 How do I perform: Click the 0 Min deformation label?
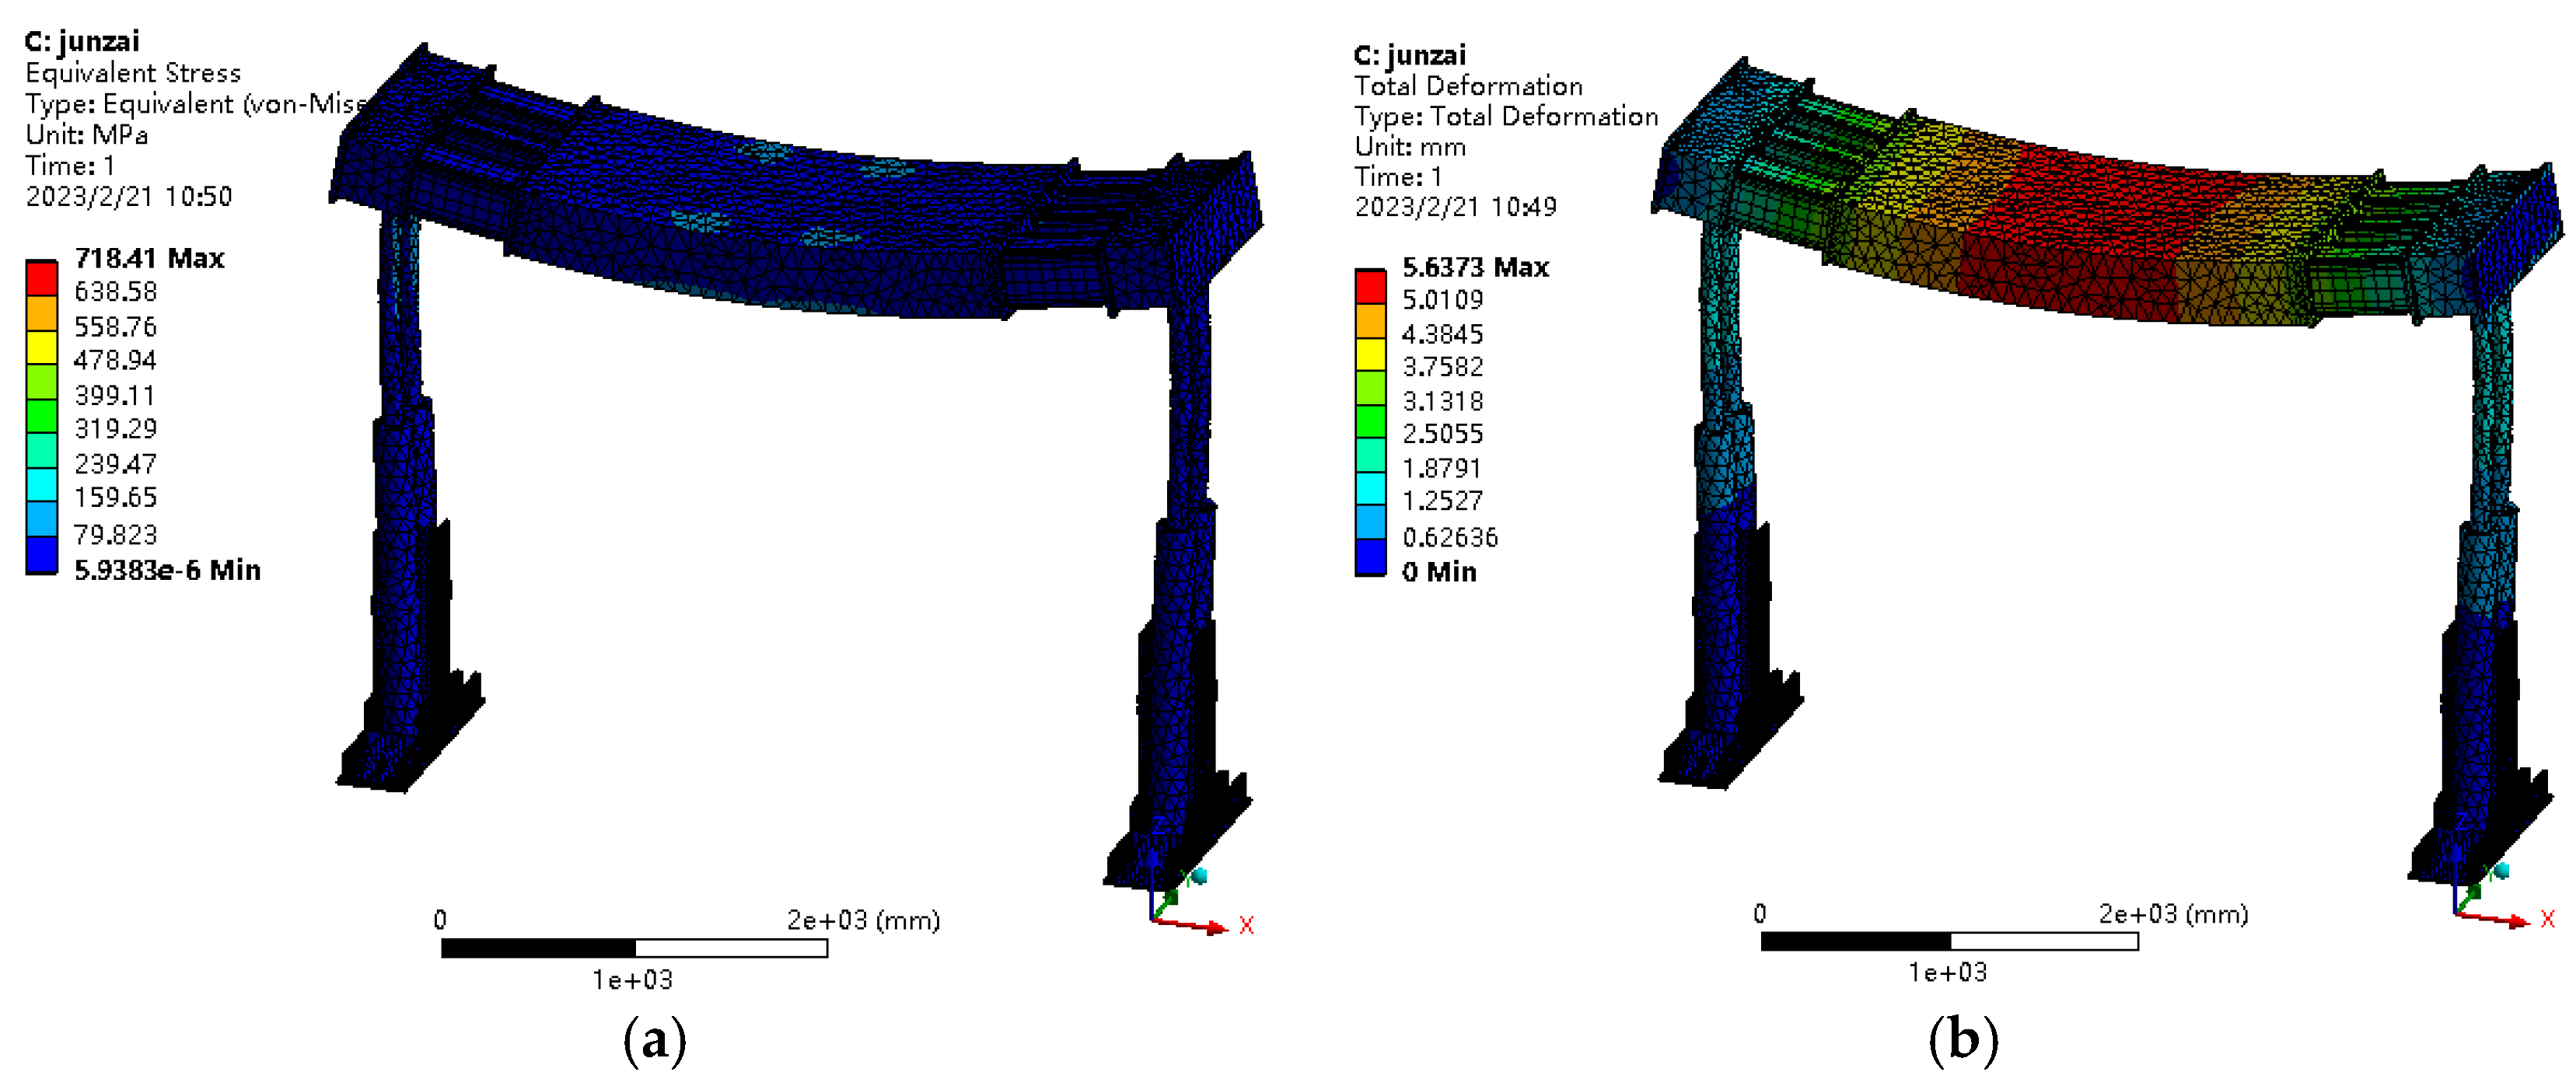tap(1439, 572)
